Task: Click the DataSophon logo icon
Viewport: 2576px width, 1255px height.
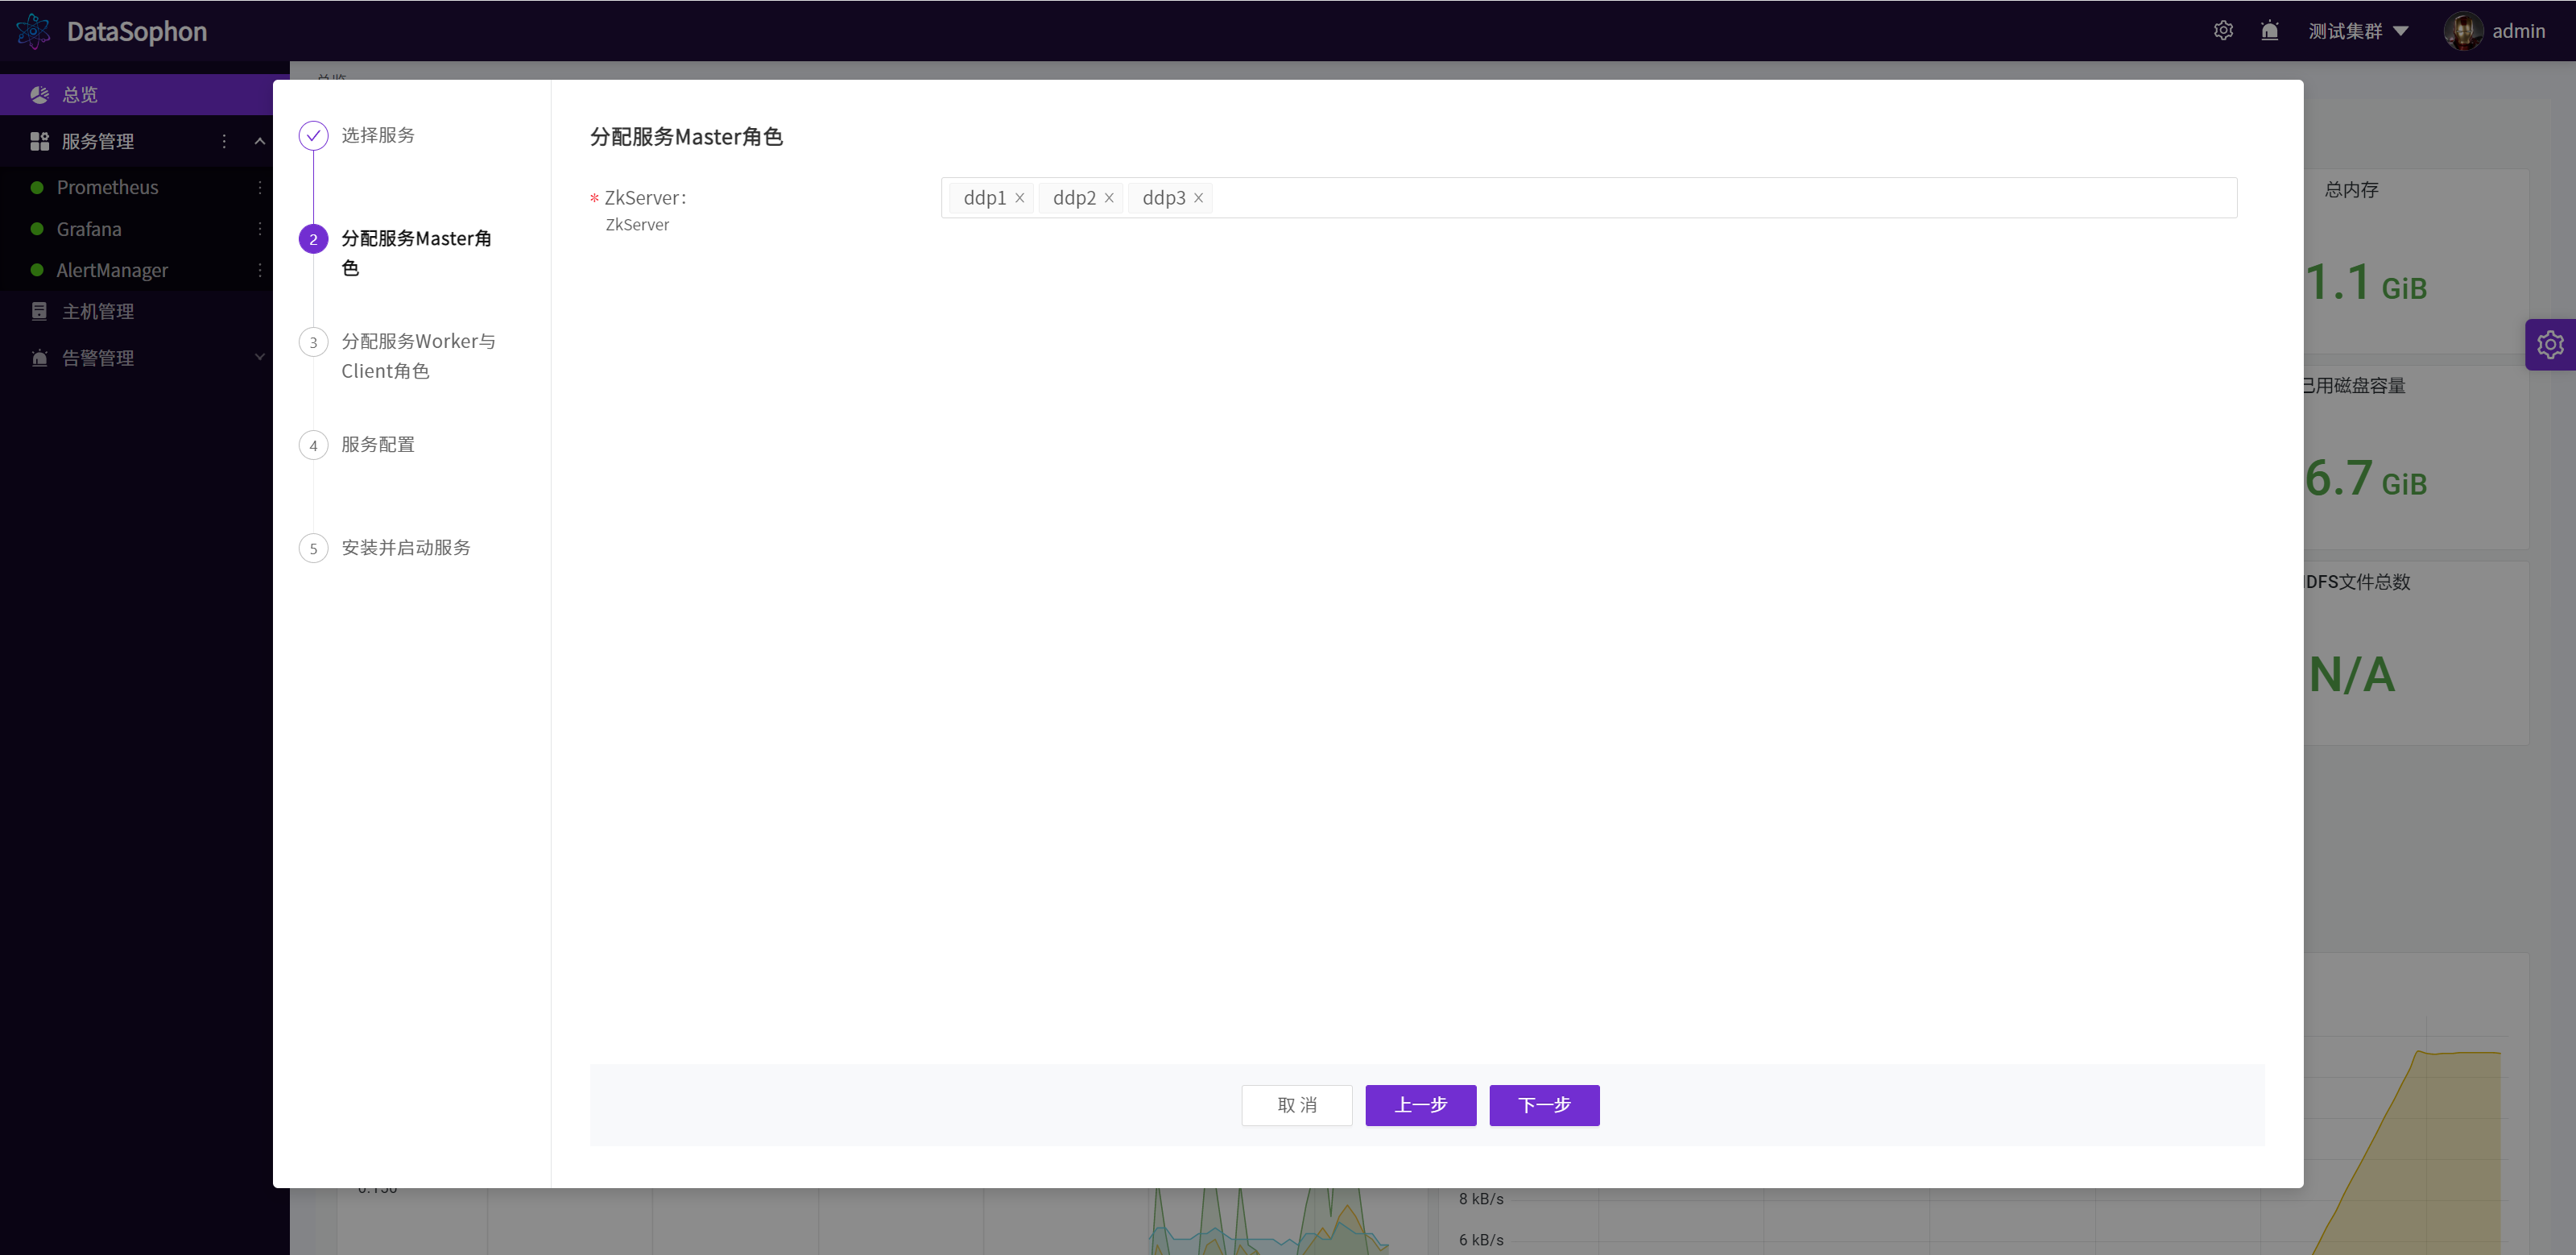Action: (33, 31)
